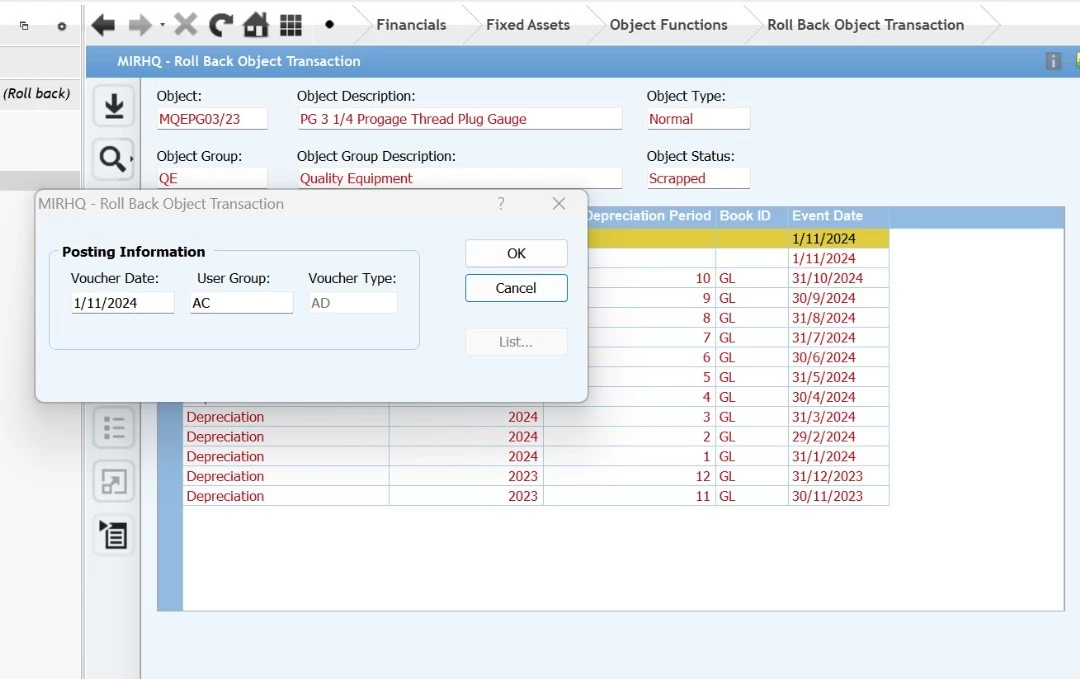Click the Object Status field Scrapped
Screen dimensions: 1080x679
click(698, 178)
